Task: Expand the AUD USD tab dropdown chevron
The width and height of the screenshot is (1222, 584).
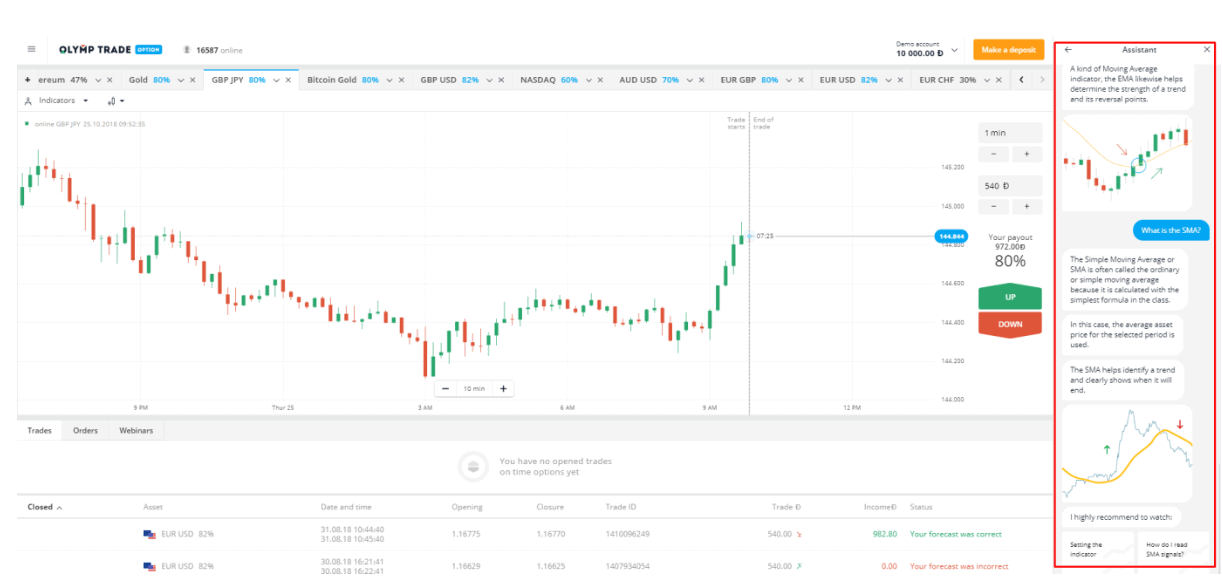Action: 689,80
